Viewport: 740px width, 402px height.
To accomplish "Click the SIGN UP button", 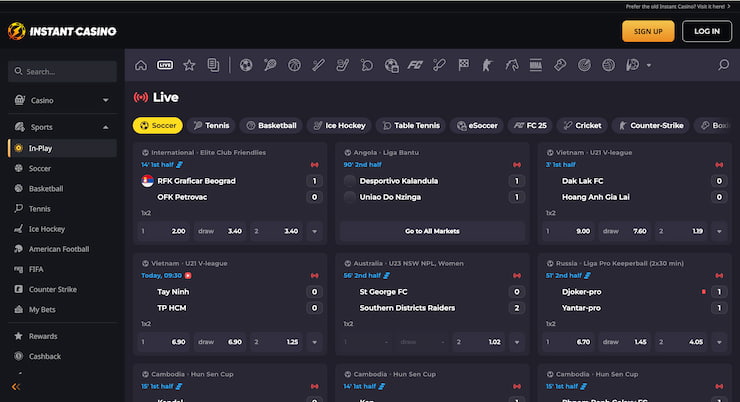I will 648,31.
